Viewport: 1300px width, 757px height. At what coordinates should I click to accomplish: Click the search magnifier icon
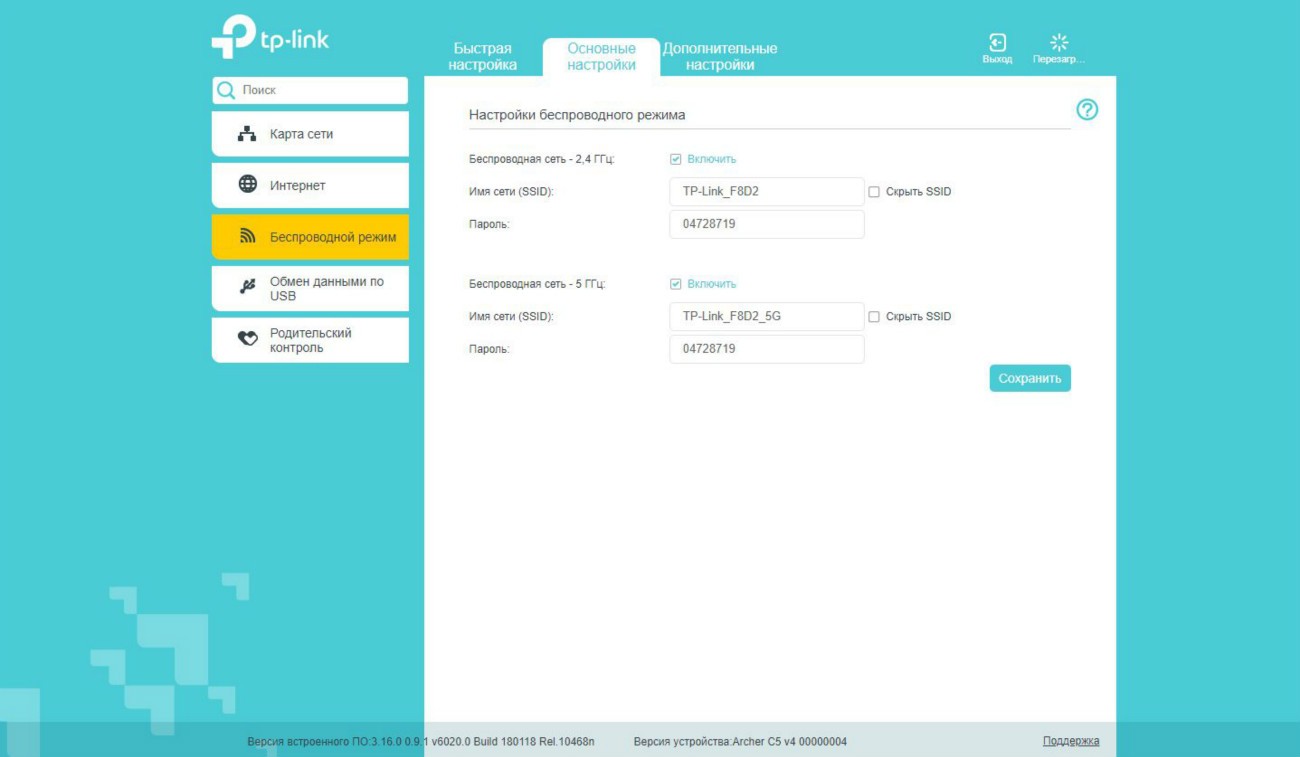(227, 90)
